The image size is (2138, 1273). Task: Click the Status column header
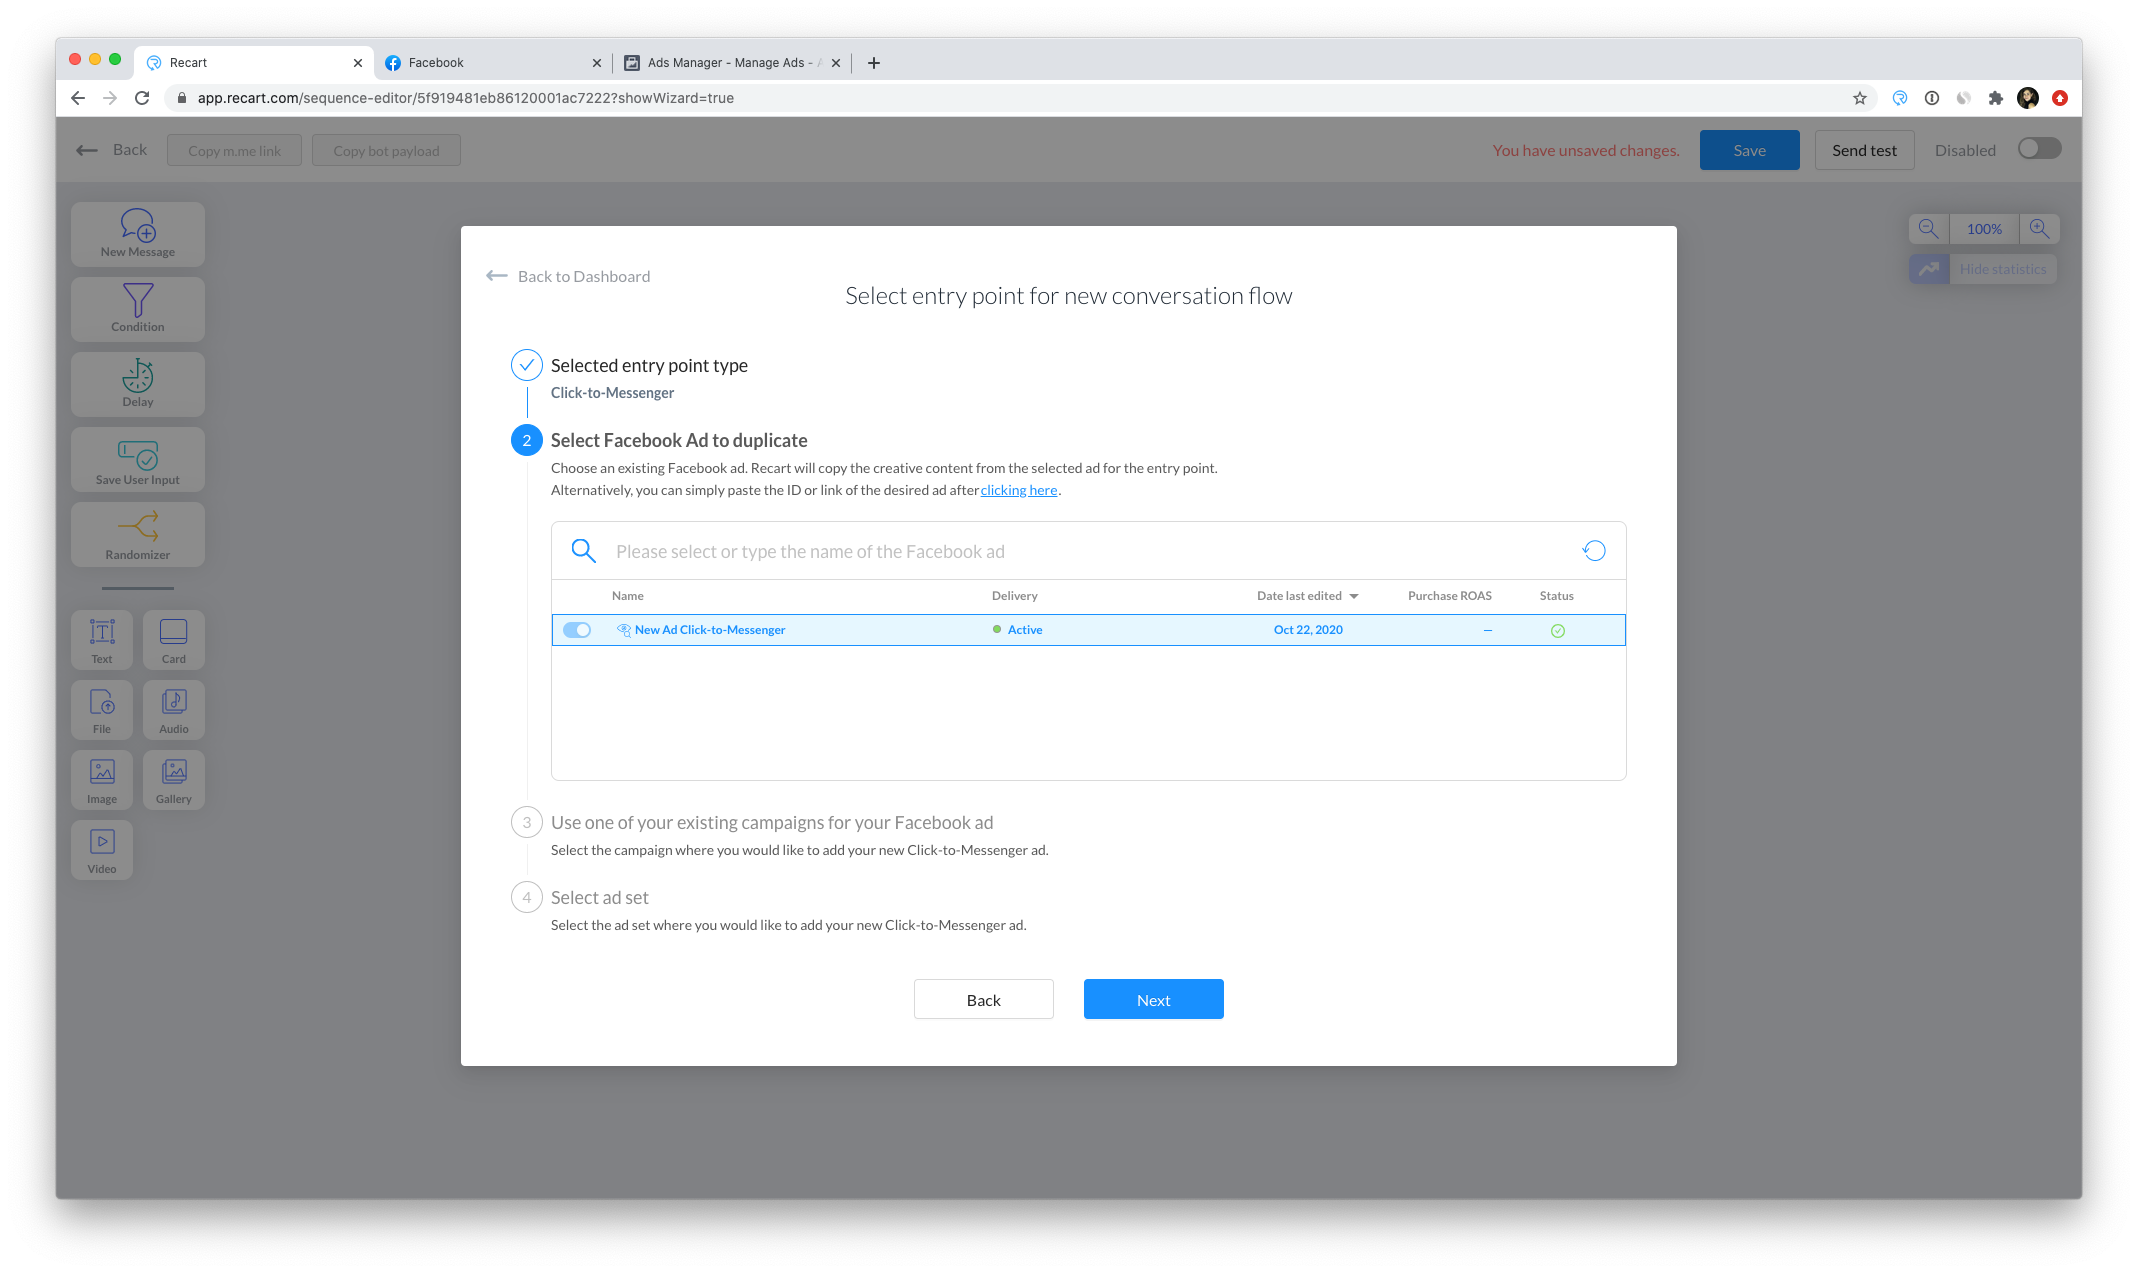click(1556, 596)
